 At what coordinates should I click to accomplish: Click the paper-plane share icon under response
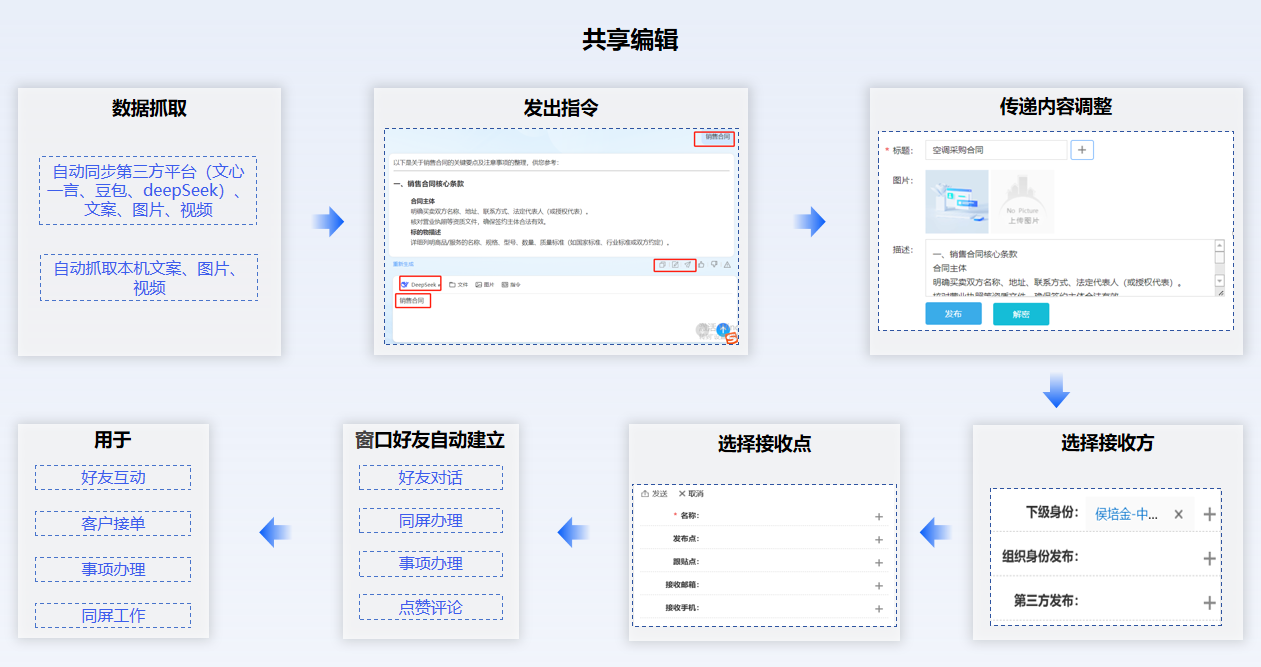tap(688, 265)
